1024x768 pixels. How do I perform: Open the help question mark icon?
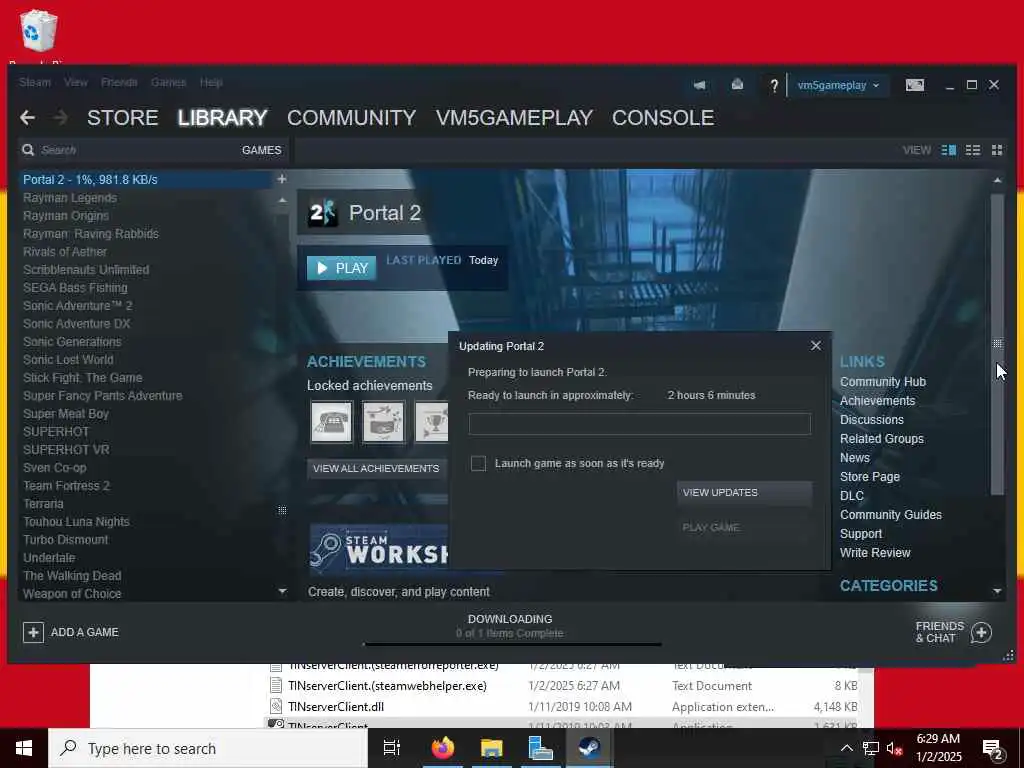(x=774, y=86)
